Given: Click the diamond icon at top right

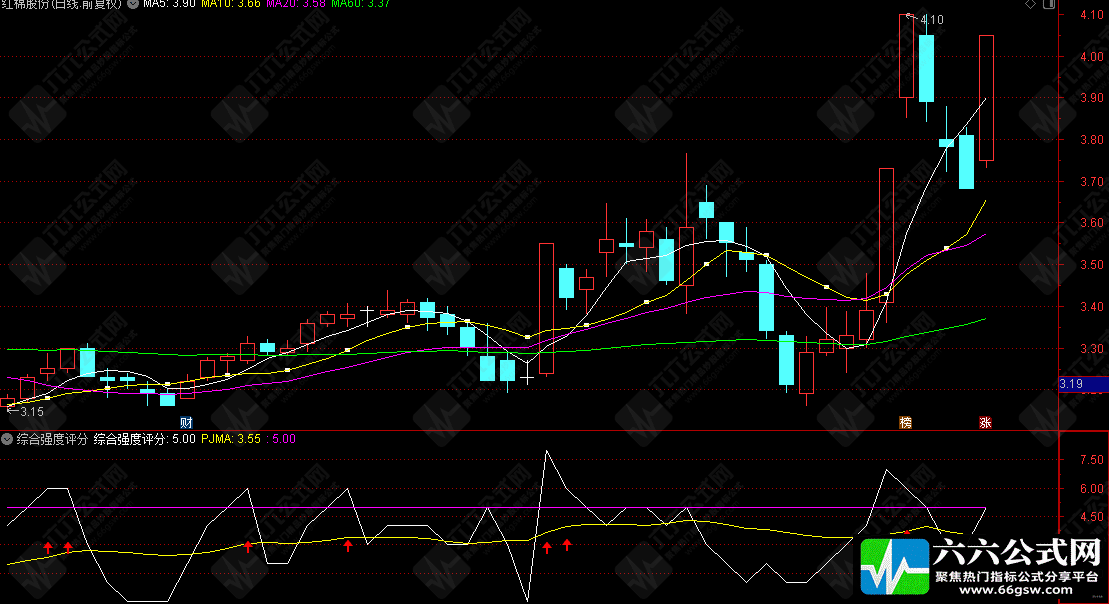Looking at the screenshot, I should pyautogui.click(x=1030, y=4).
